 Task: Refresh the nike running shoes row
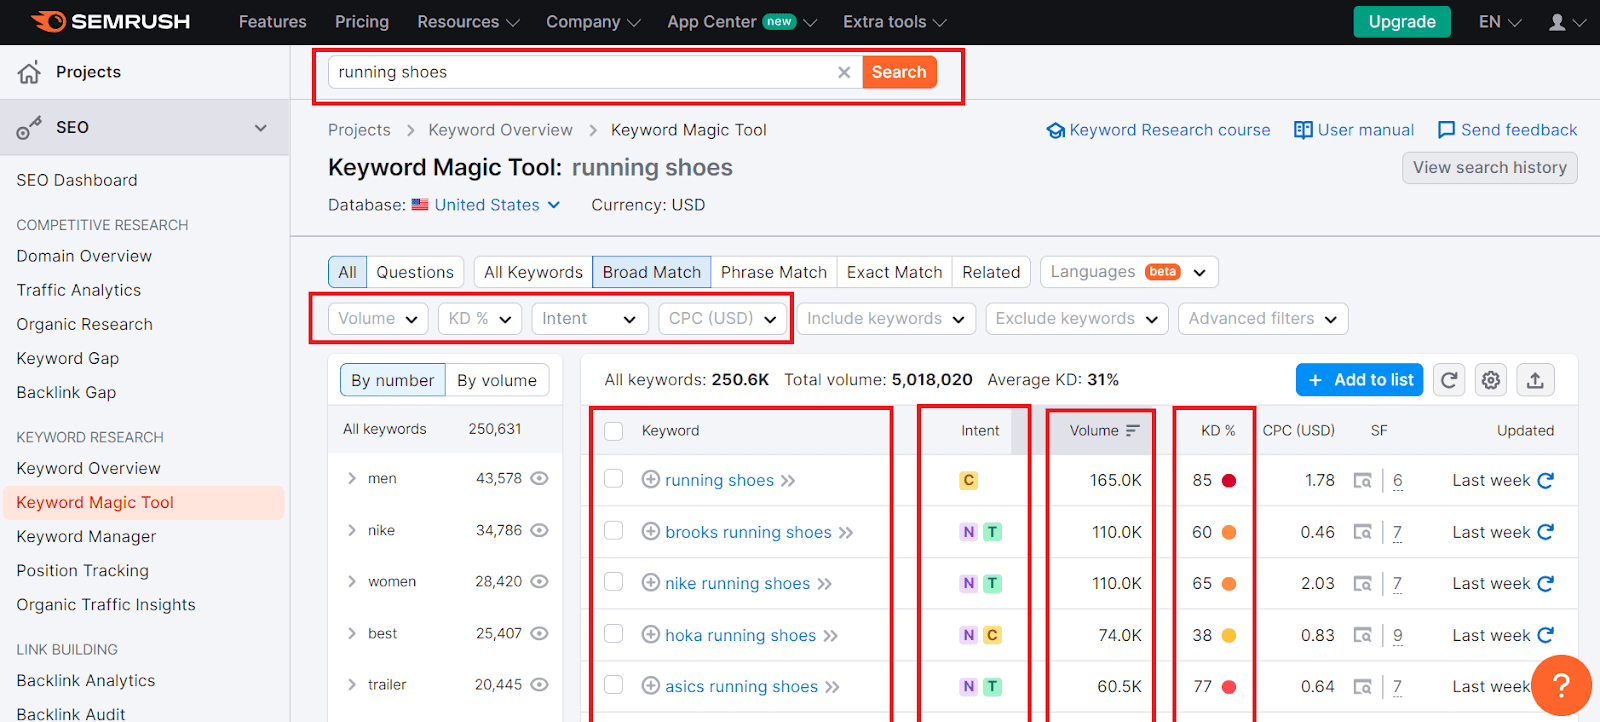1545,584
